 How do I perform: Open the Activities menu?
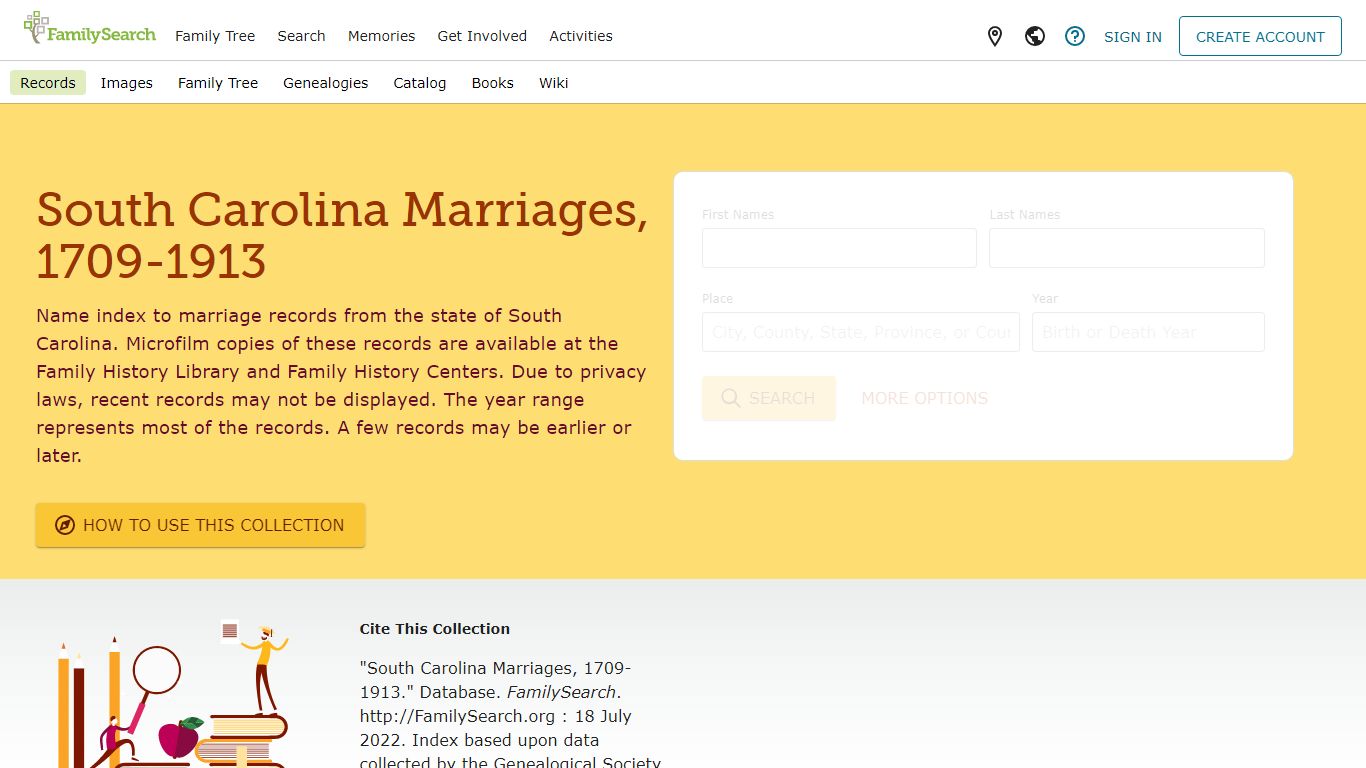(x=581, y=36)
